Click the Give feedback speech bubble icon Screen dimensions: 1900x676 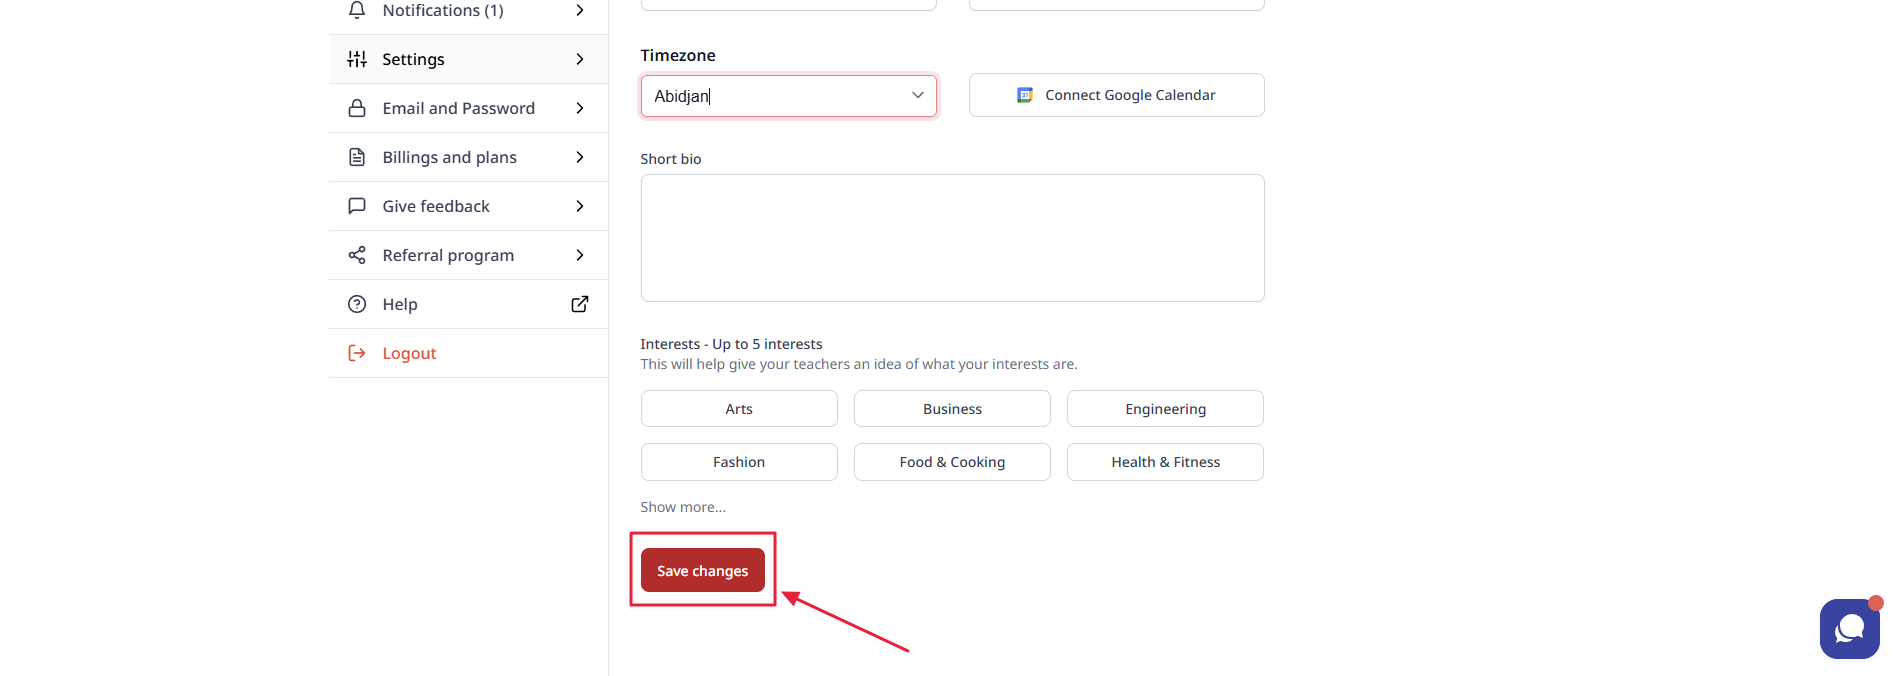357,206
